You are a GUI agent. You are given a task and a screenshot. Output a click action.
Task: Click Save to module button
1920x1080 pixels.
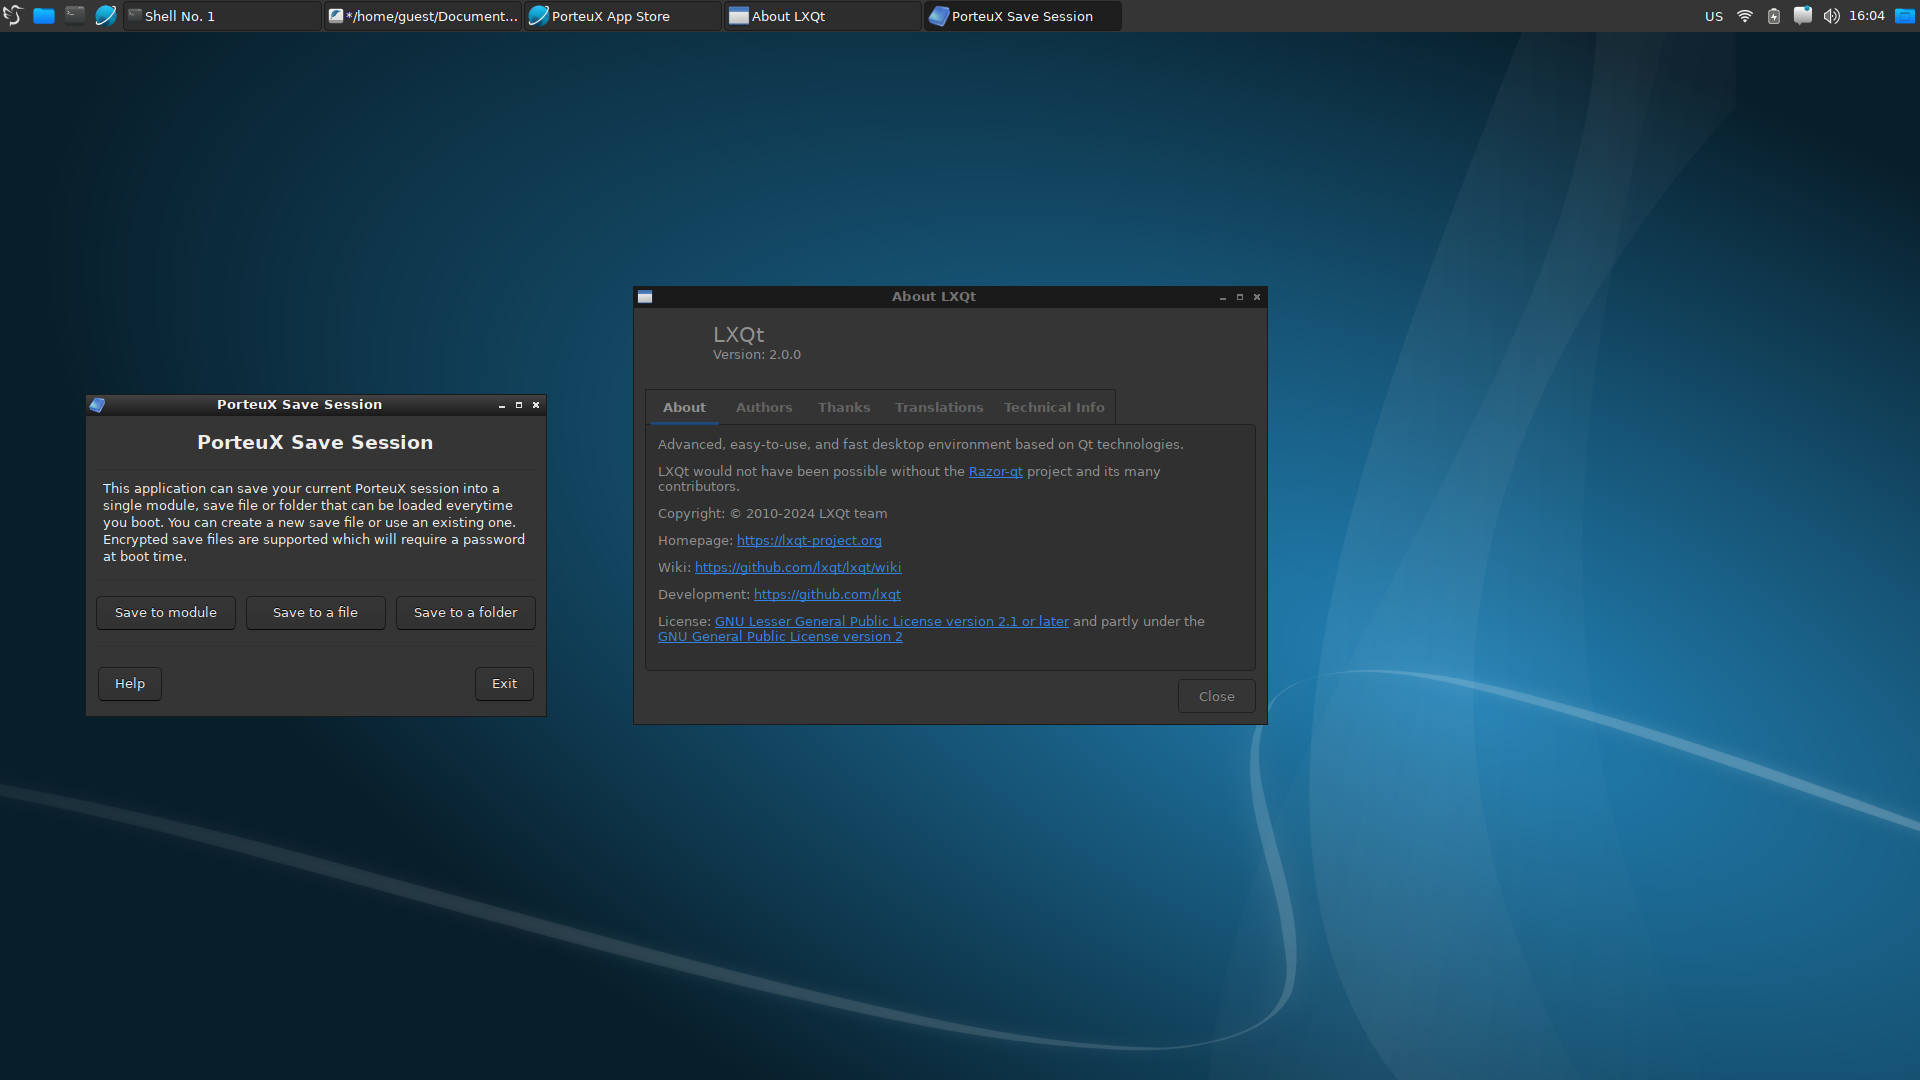click(x=166, y=613)
